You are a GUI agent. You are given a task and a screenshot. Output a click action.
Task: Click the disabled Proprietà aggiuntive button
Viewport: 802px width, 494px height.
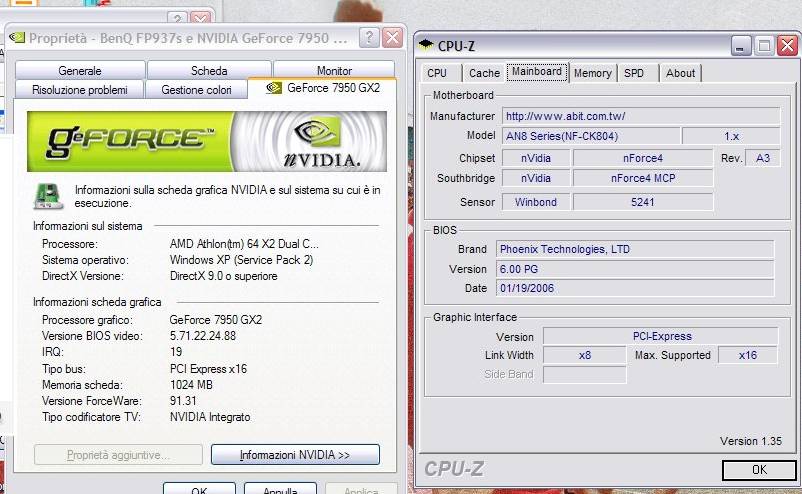tap(118, 455)
